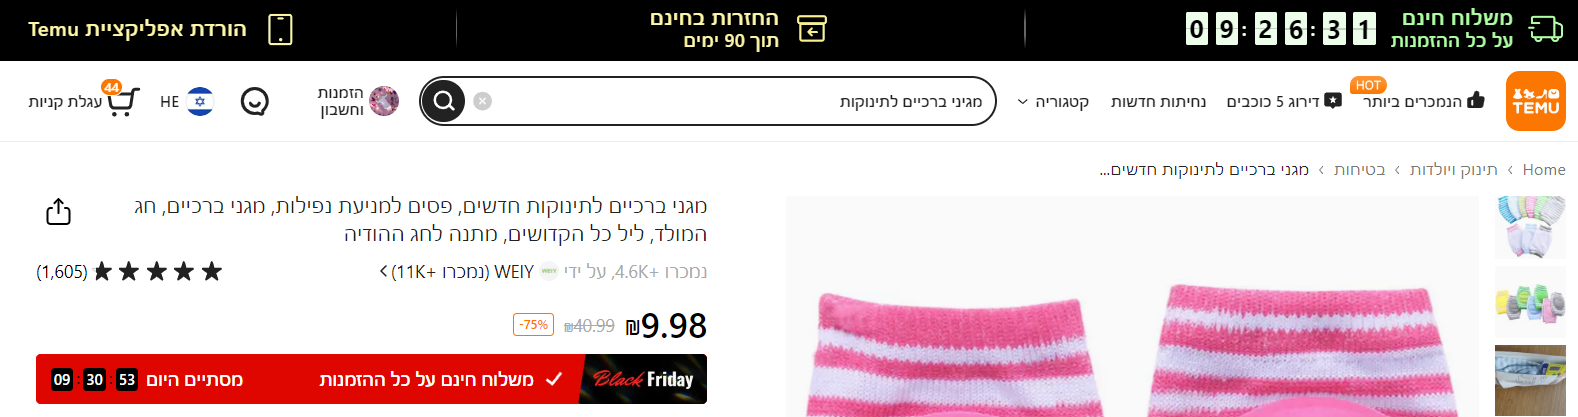1578x417 pixels.
Task: Open the Israel flag language selector
Action: point(200,101)
